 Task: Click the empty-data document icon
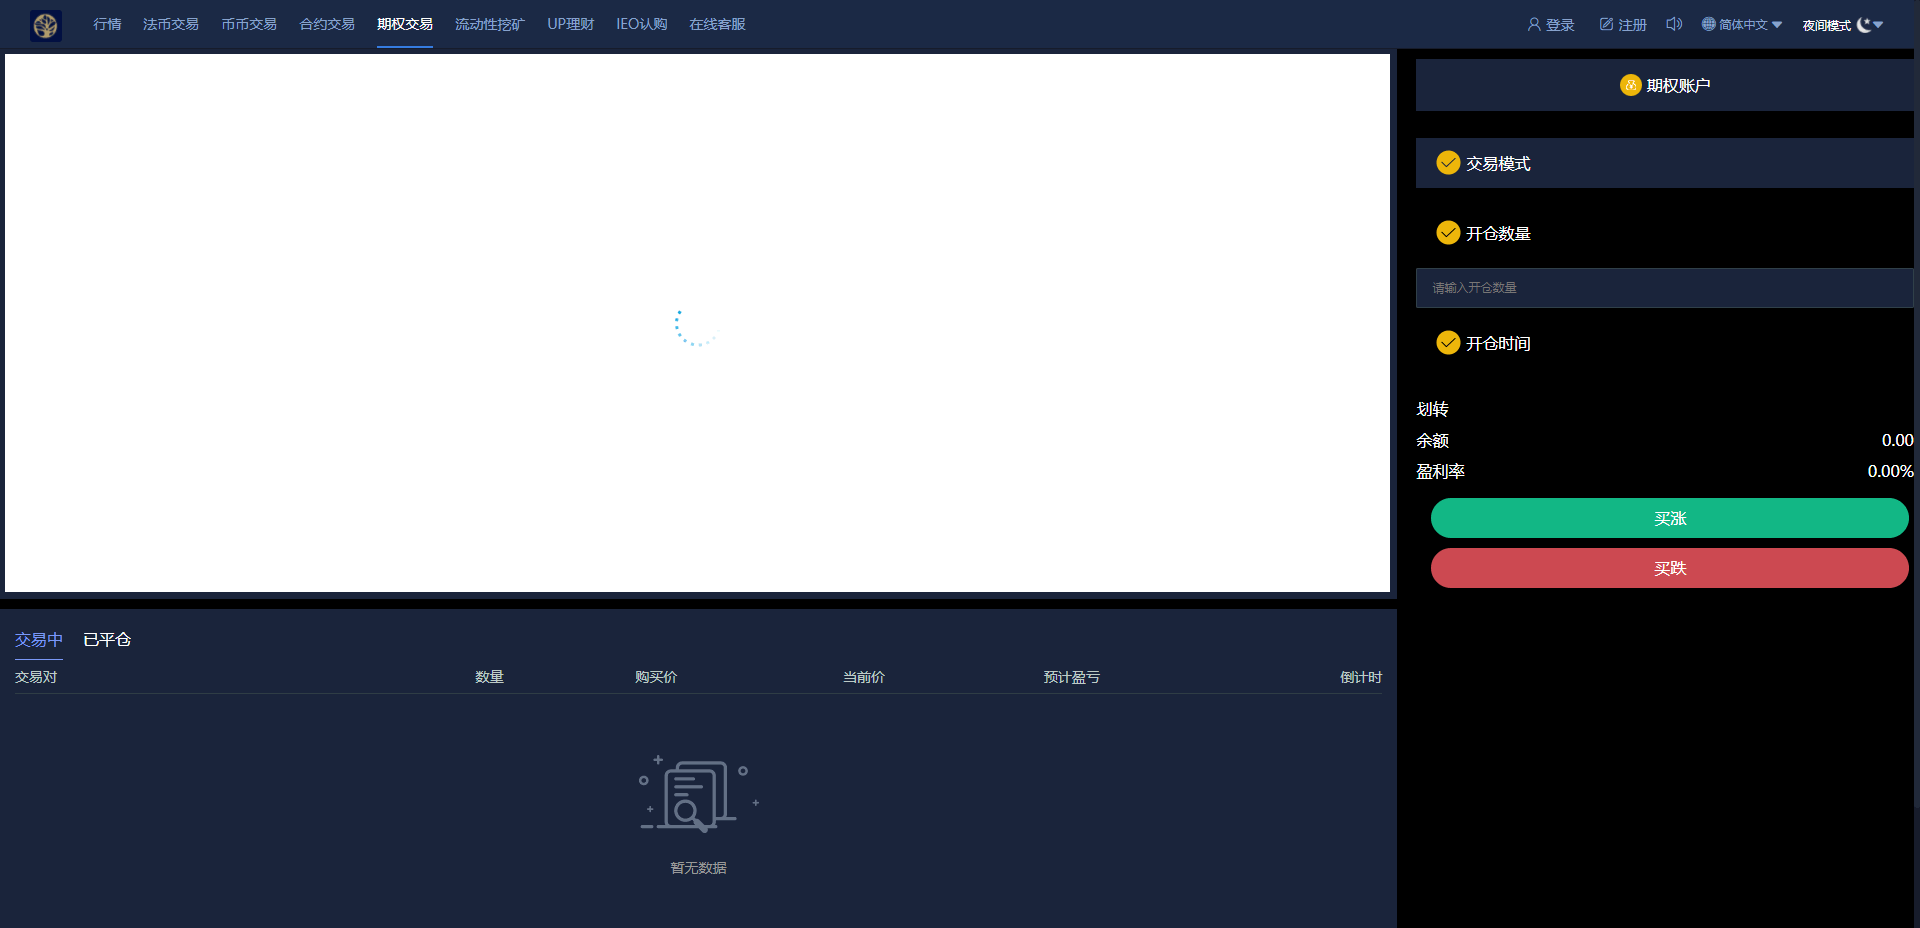(698, 796)
